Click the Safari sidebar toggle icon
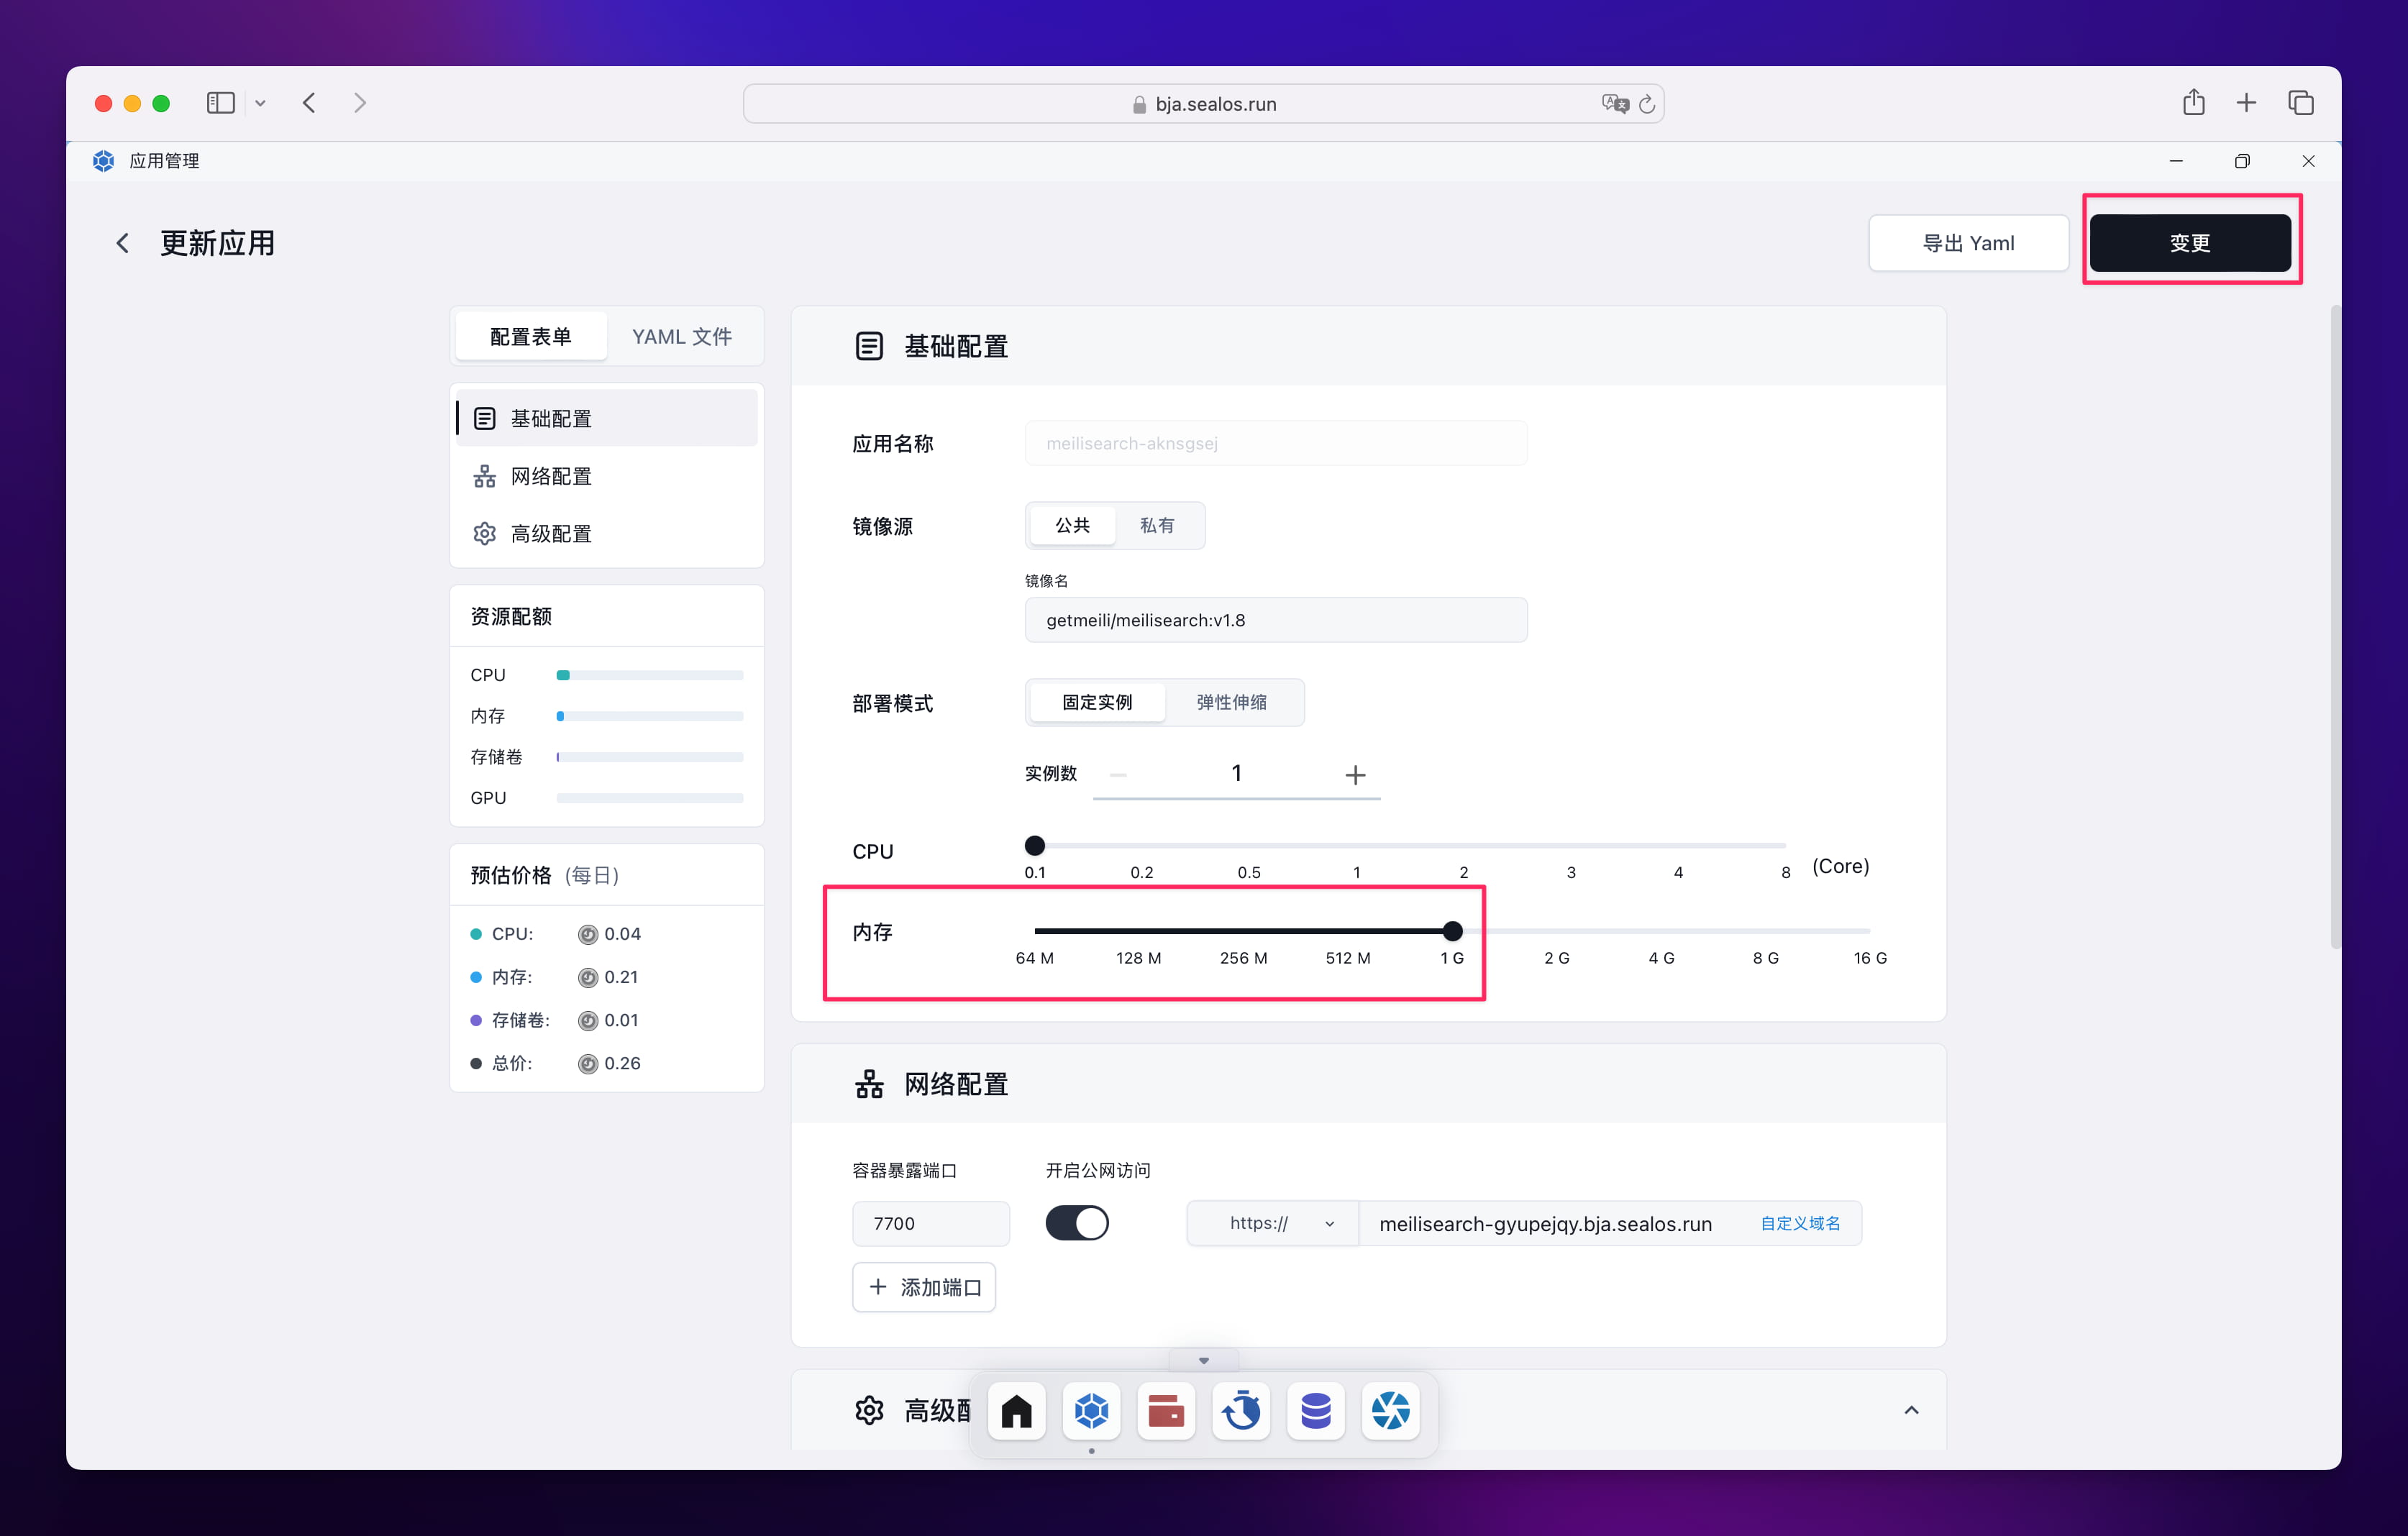2408x1536 pixels. 220,103
